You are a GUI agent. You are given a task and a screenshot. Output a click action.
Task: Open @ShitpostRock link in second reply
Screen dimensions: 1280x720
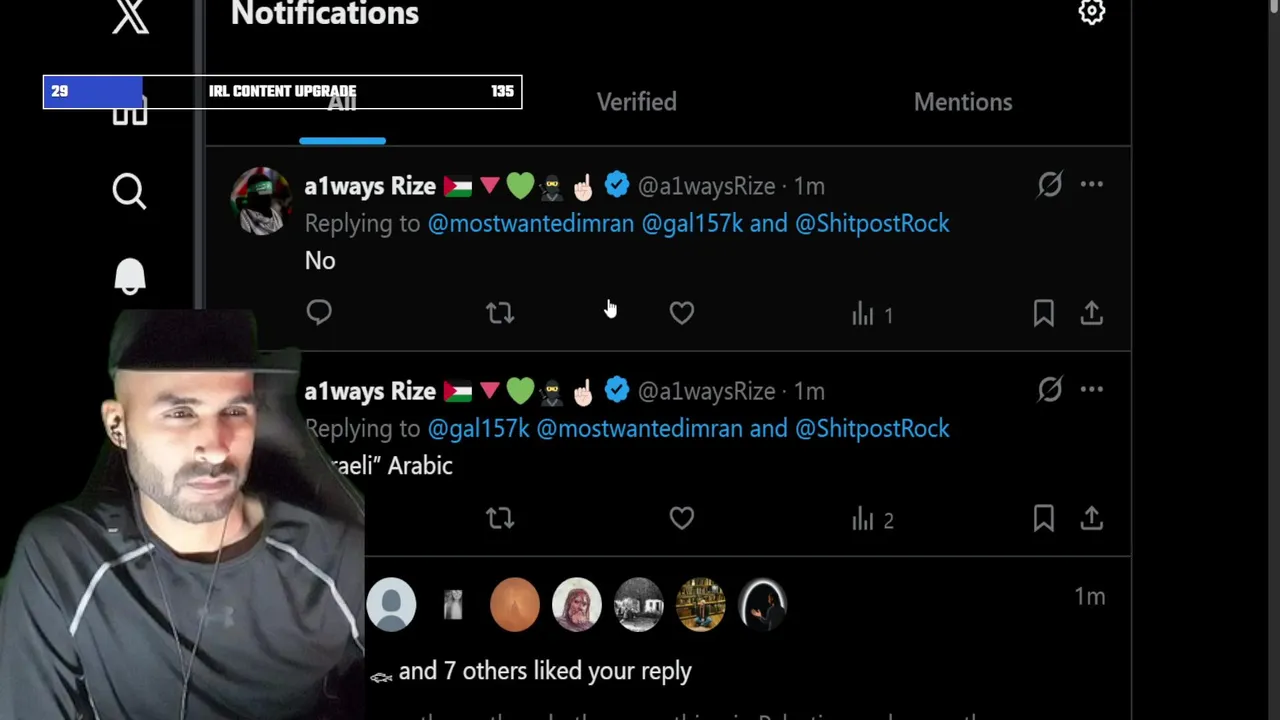pos(872,428)
